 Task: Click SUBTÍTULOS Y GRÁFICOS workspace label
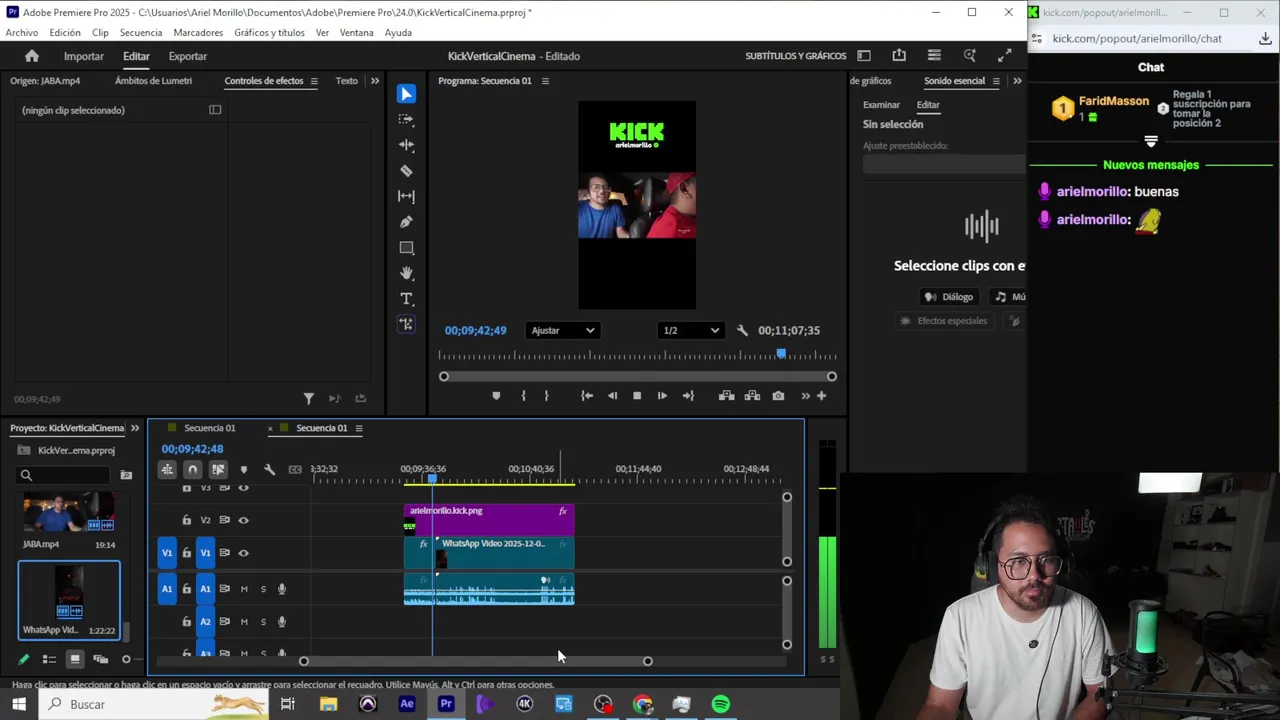click(x=796, y=56)
